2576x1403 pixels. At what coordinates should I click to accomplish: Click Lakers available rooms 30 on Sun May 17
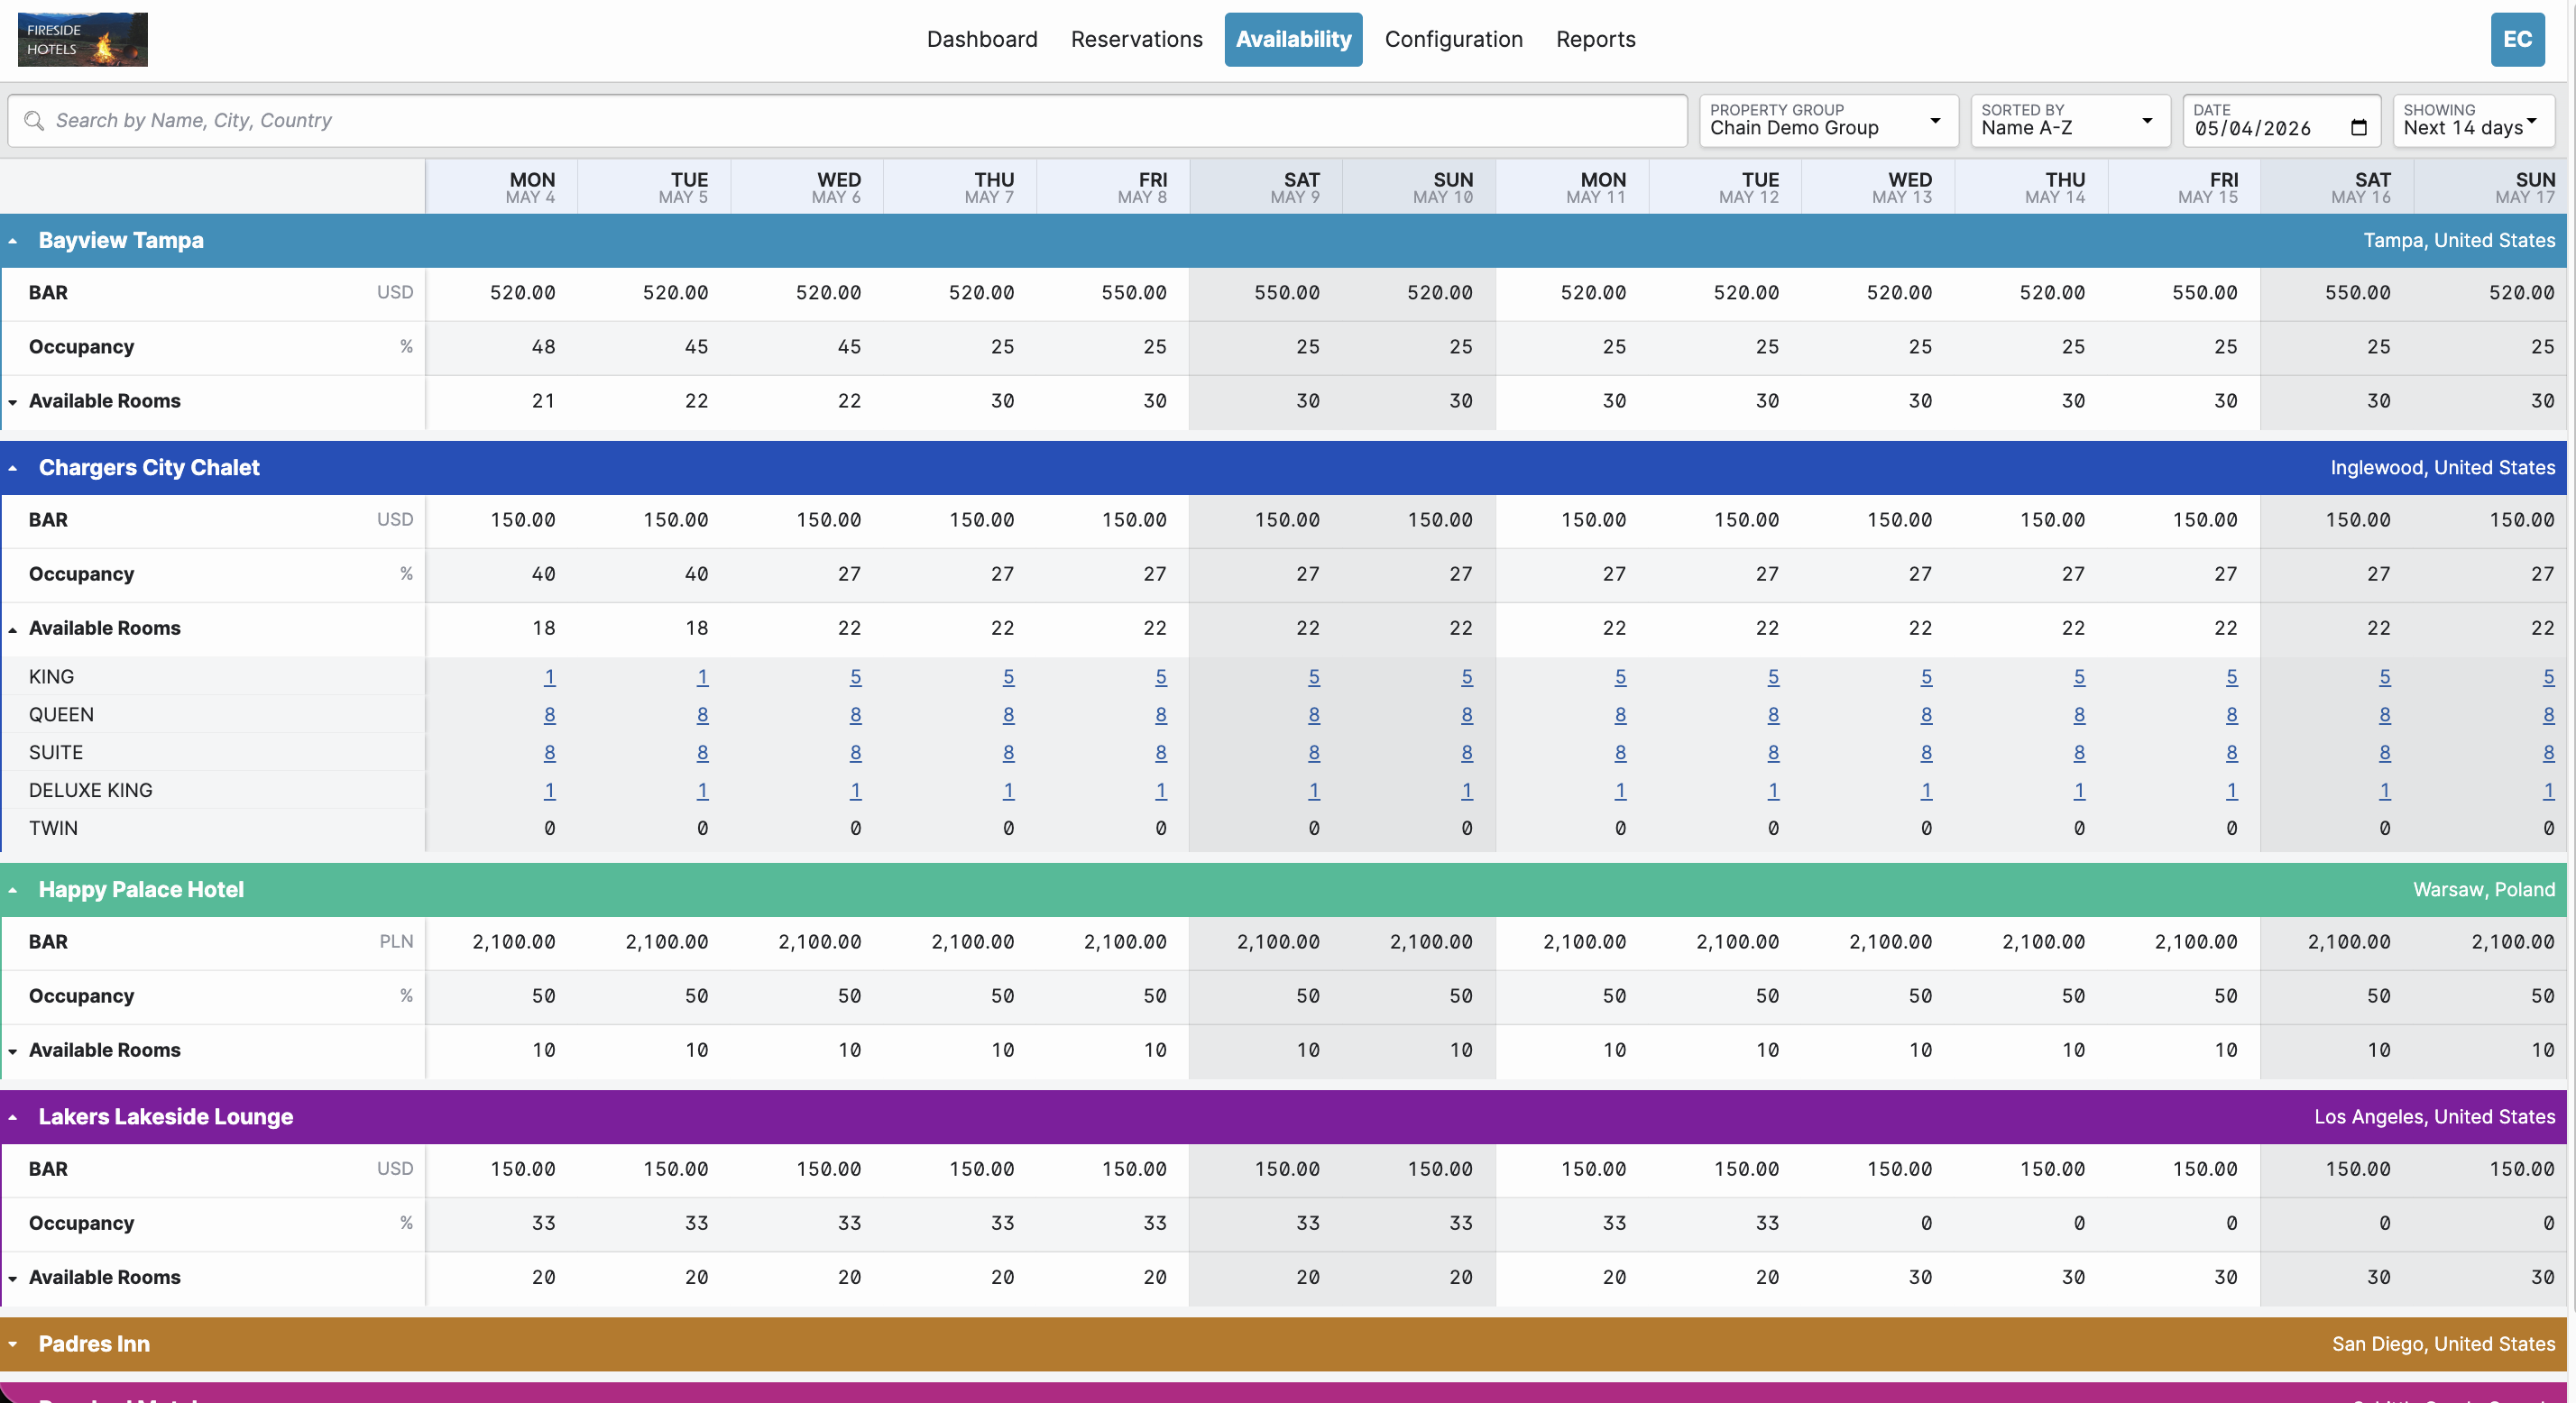point(2543,1277)
